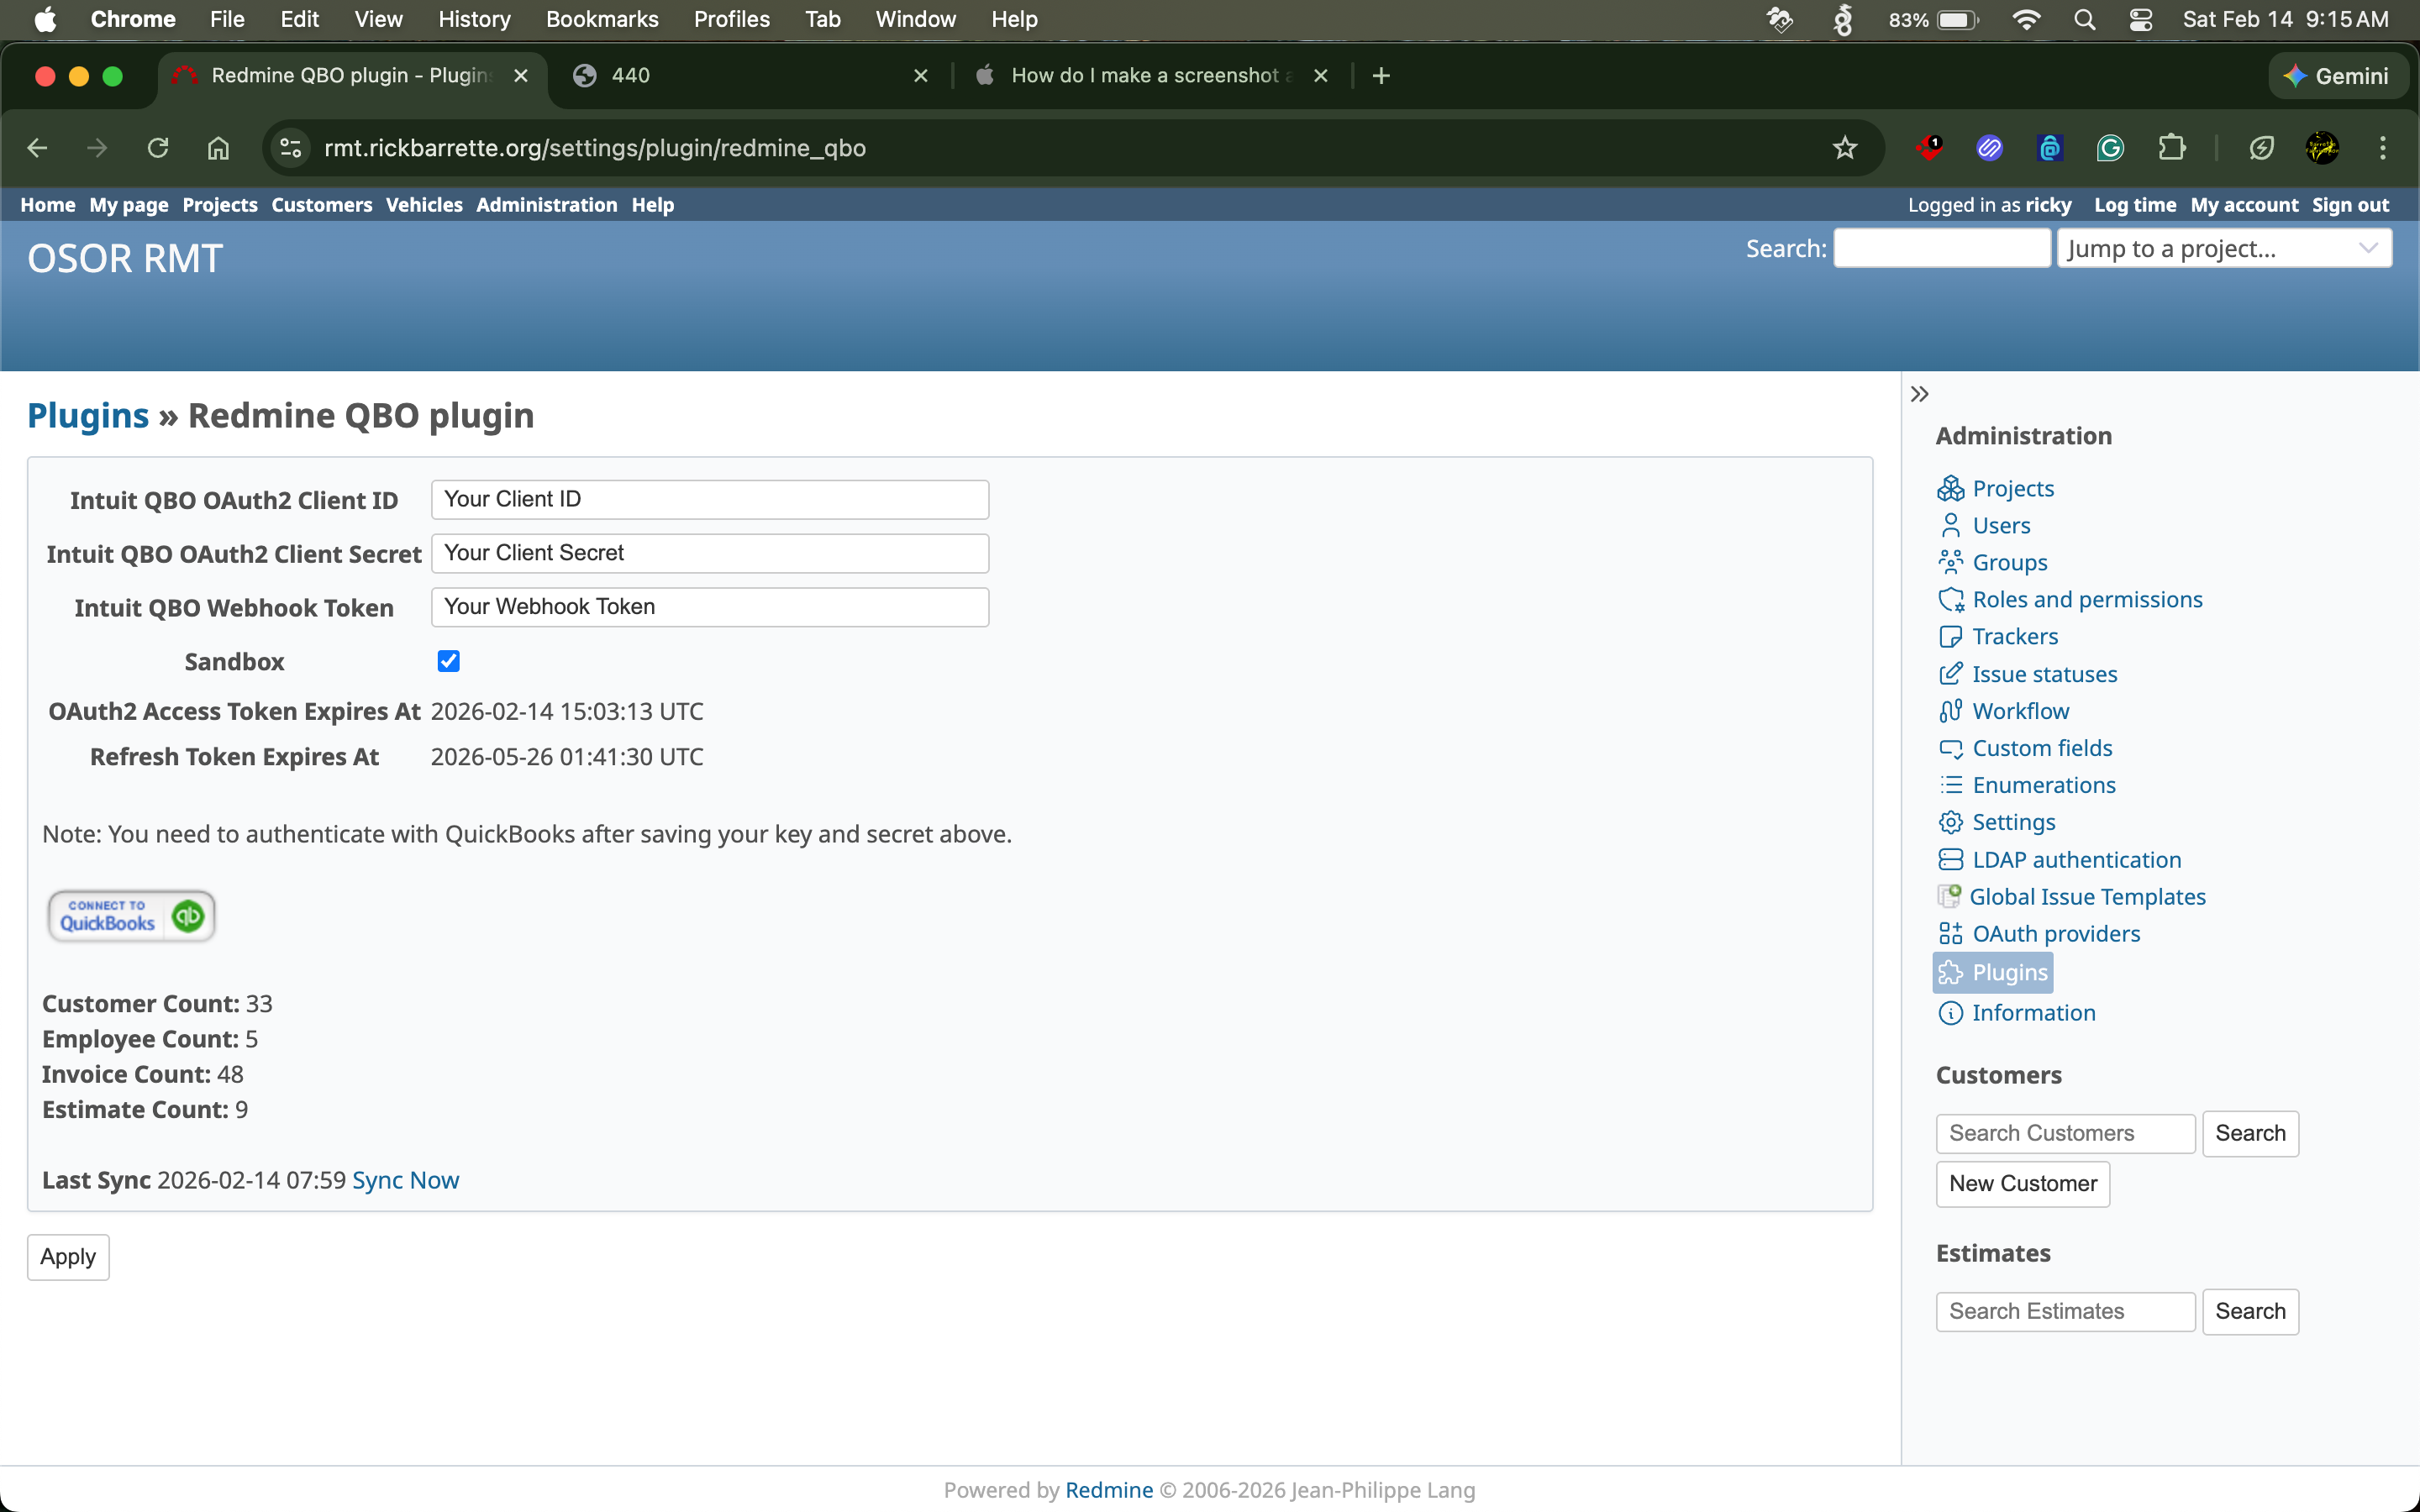Click the Sync Now link

(405, 1180)
